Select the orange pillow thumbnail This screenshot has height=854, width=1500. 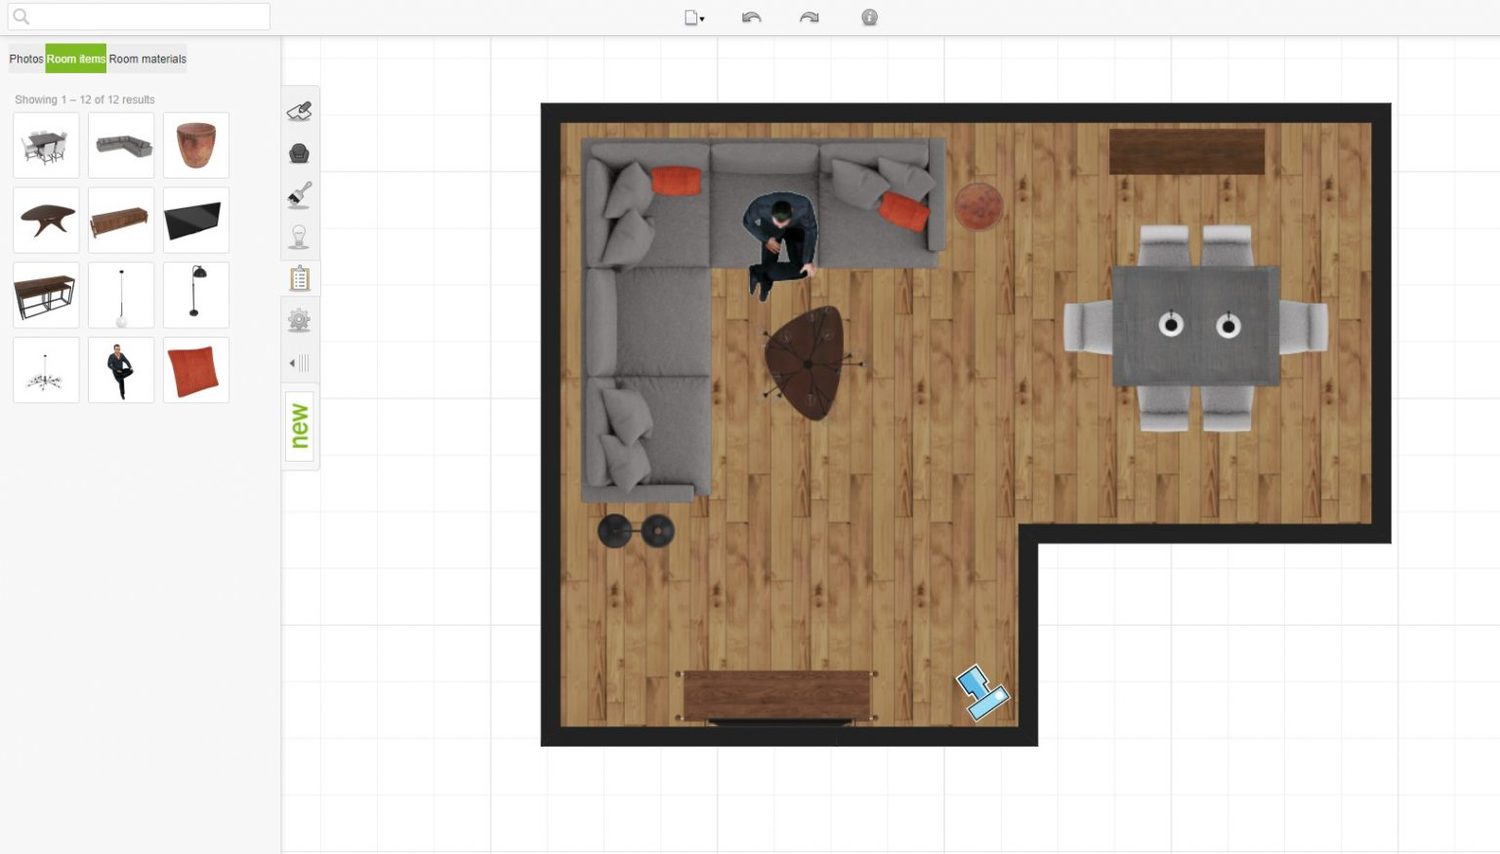[x=195, y=370]
